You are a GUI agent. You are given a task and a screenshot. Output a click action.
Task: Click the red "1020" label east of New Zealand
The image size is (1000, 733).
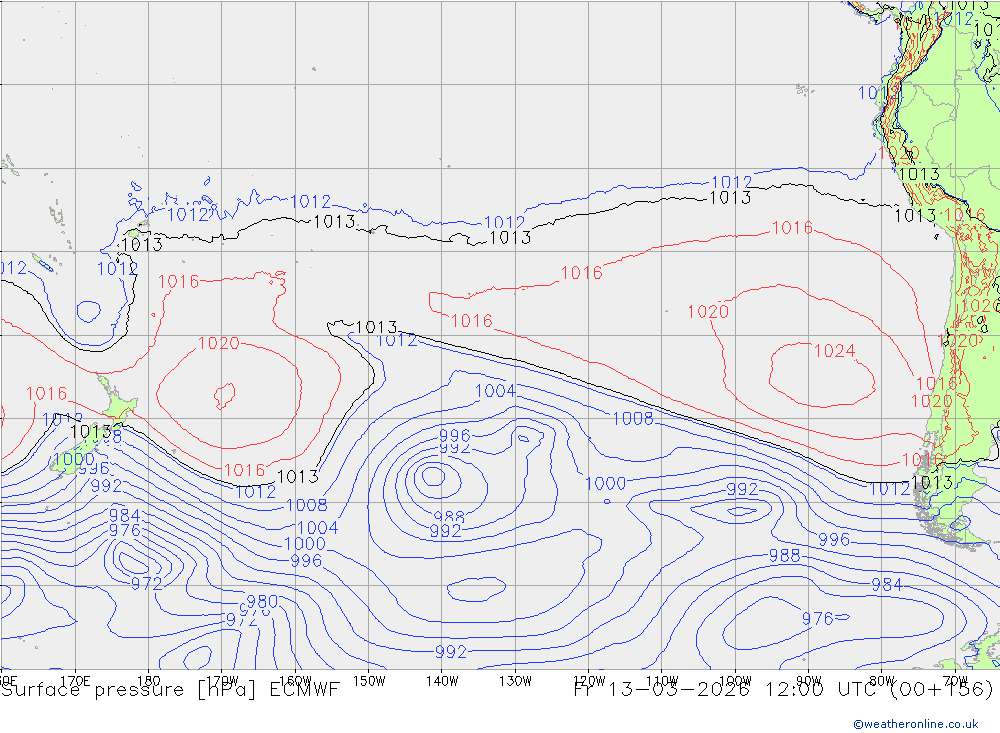coord(219,343)
